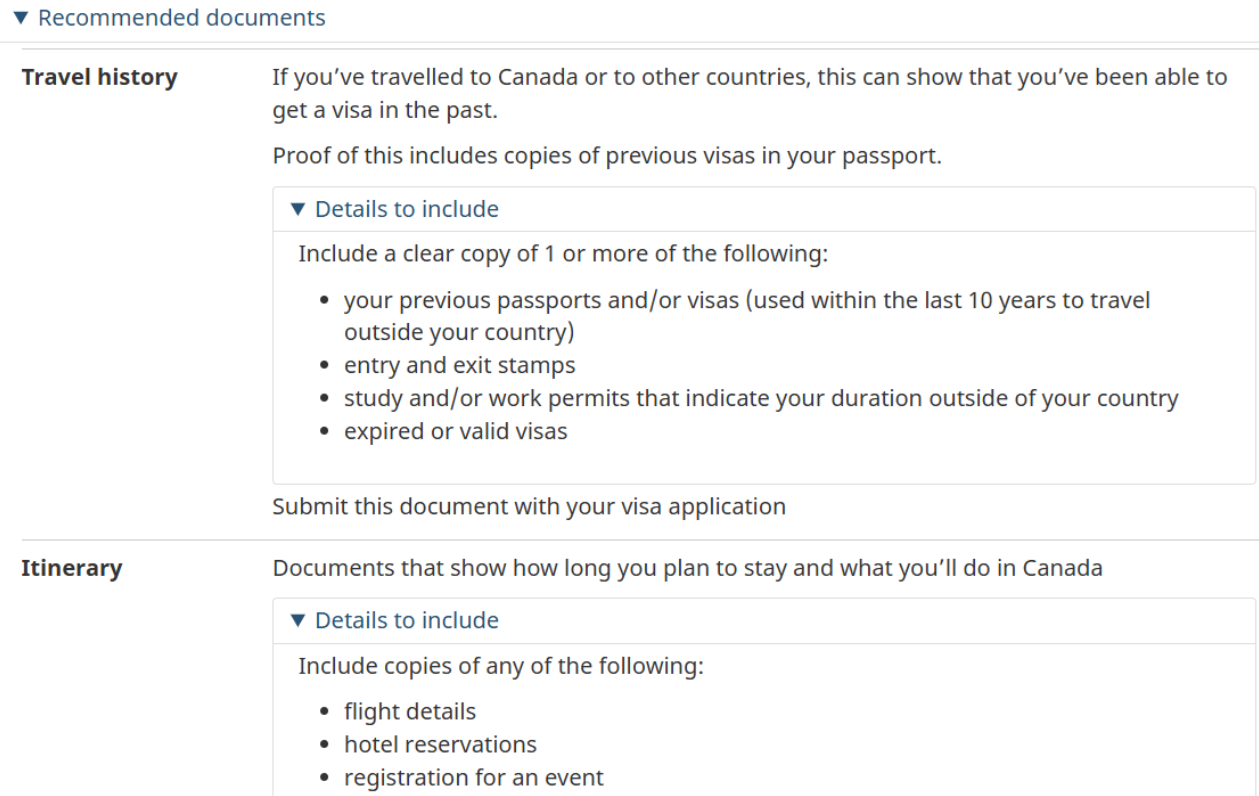This screenshot has height=796, width=1259.
Task: Click 'Include copies of any of the following' text
Action: coord(500,665)
